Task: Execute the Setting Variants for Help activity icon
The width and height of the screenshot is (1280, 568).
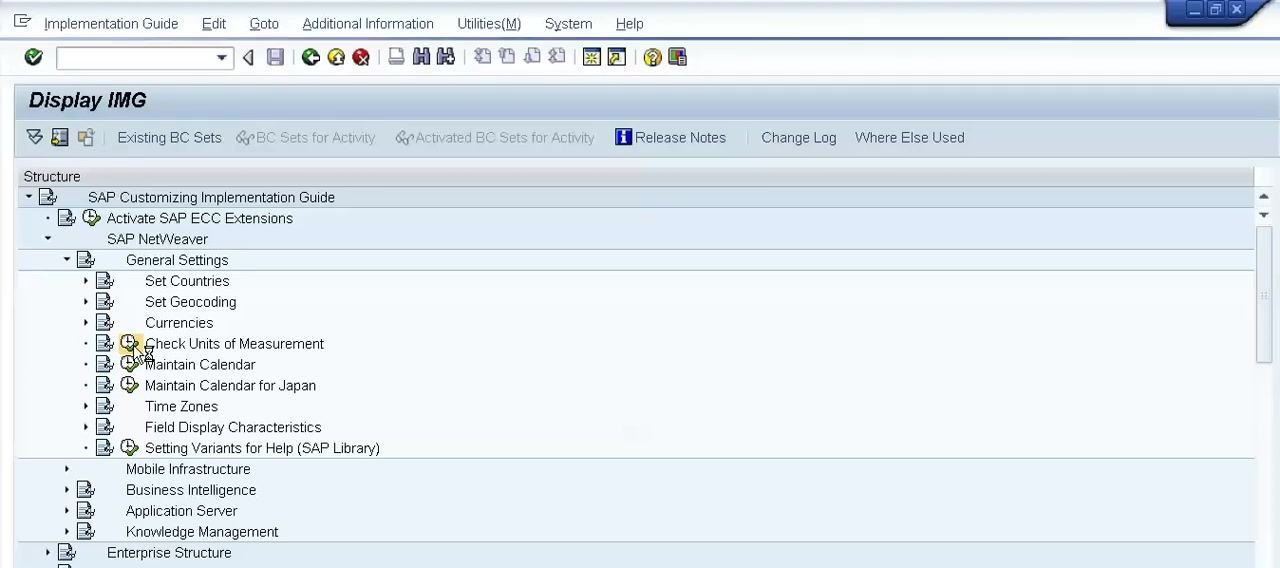Action: [129, 448]
